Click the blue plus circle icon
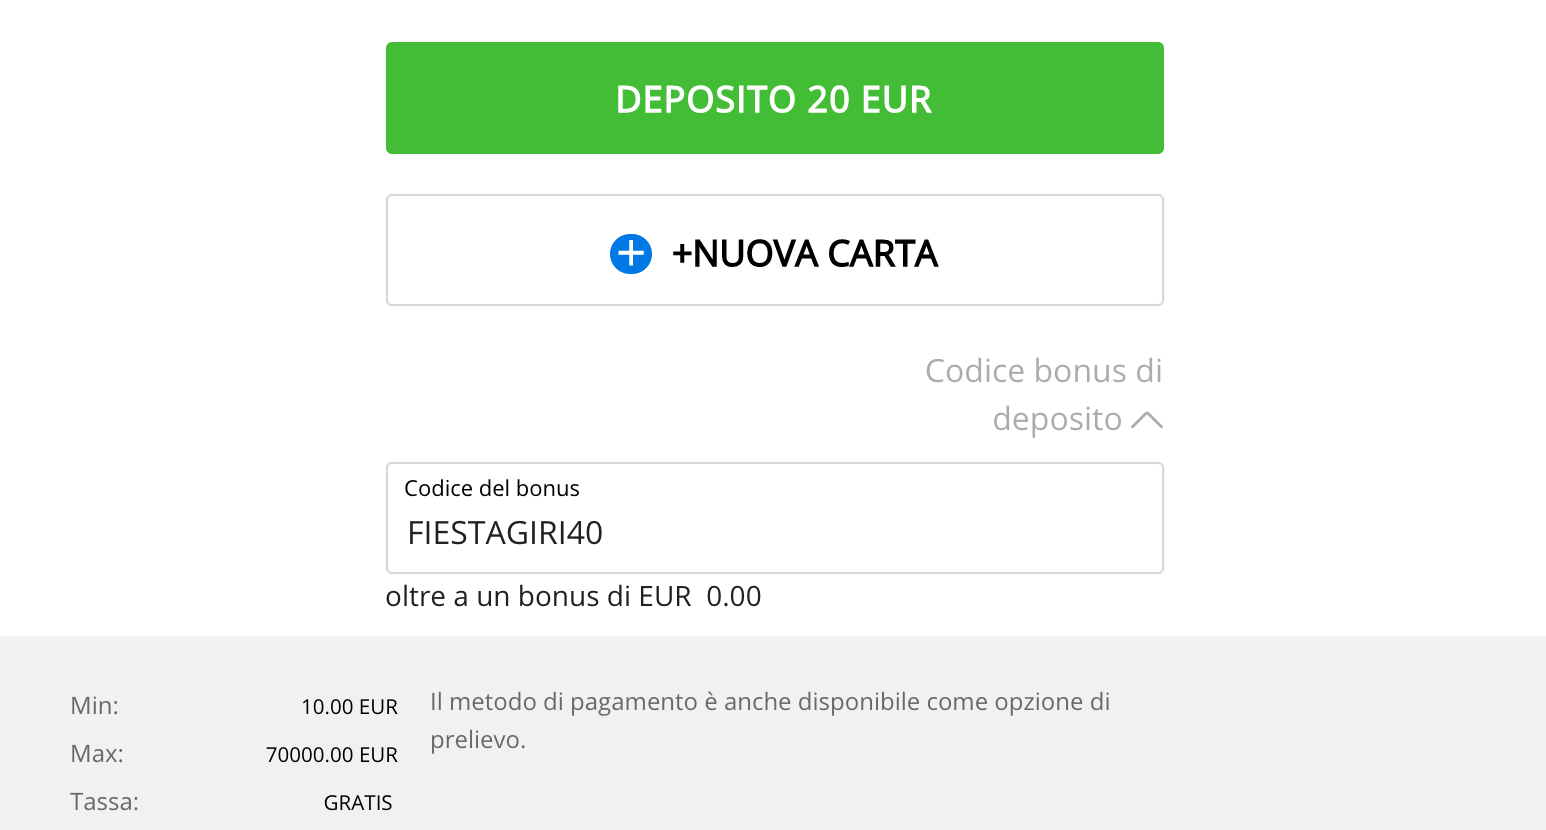 coord(631,254)
